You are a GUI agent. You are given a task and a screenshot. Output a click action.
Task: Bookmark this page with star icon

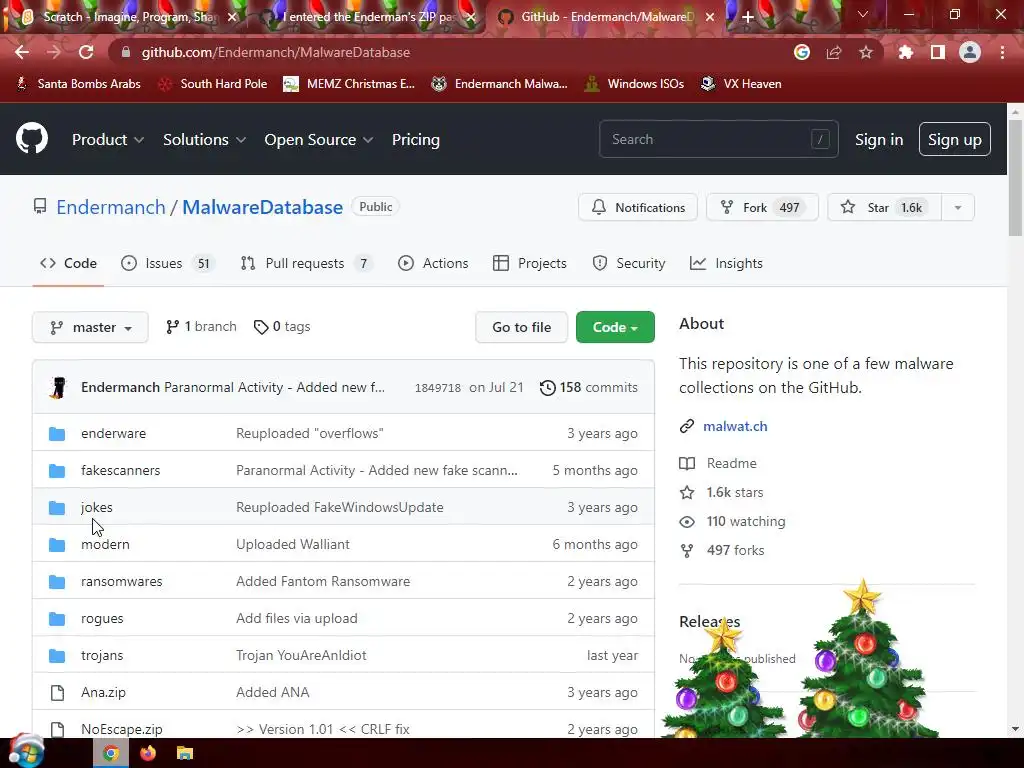(865, 52)
